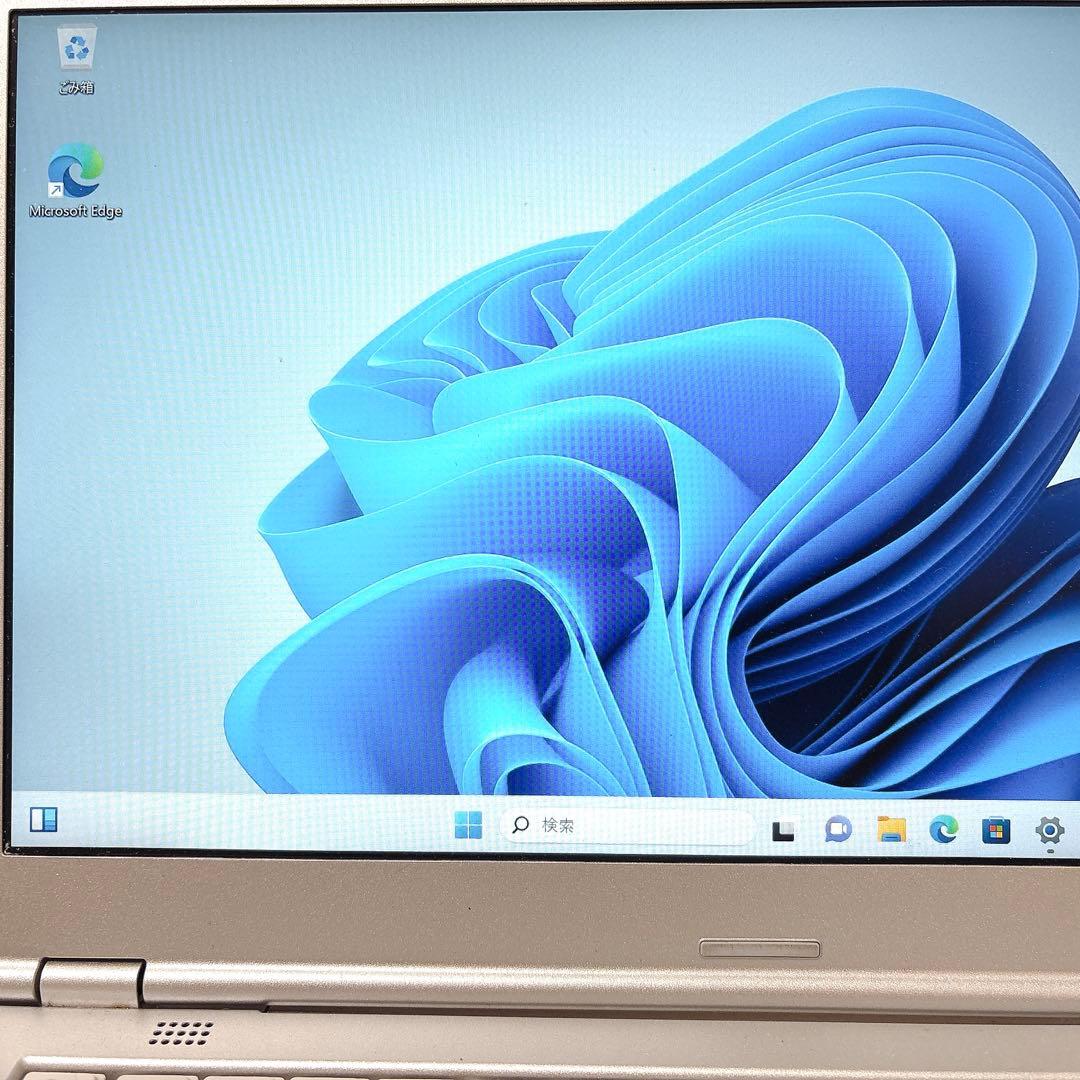Open the Store app icon on the taskbar
1080x1080 pixels.
point(996,827)
